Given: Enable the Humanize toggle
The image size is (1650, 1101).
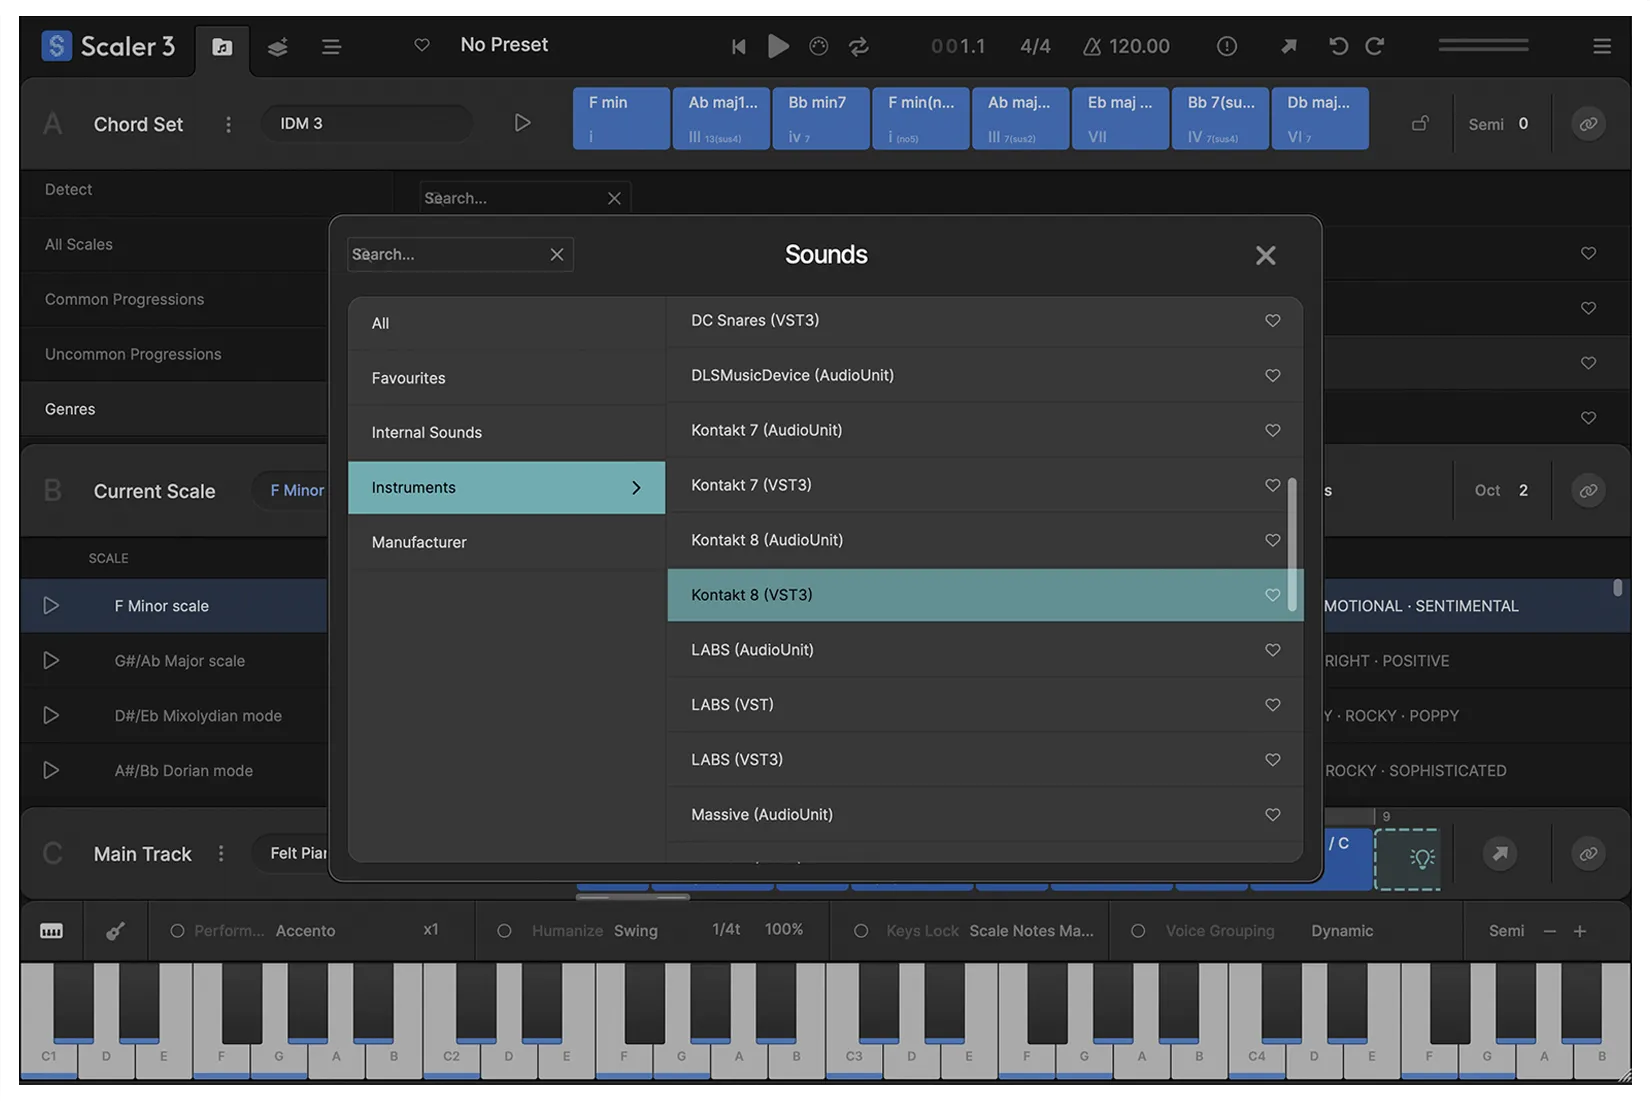Looking at the screenshot, I should click(504, 931).
